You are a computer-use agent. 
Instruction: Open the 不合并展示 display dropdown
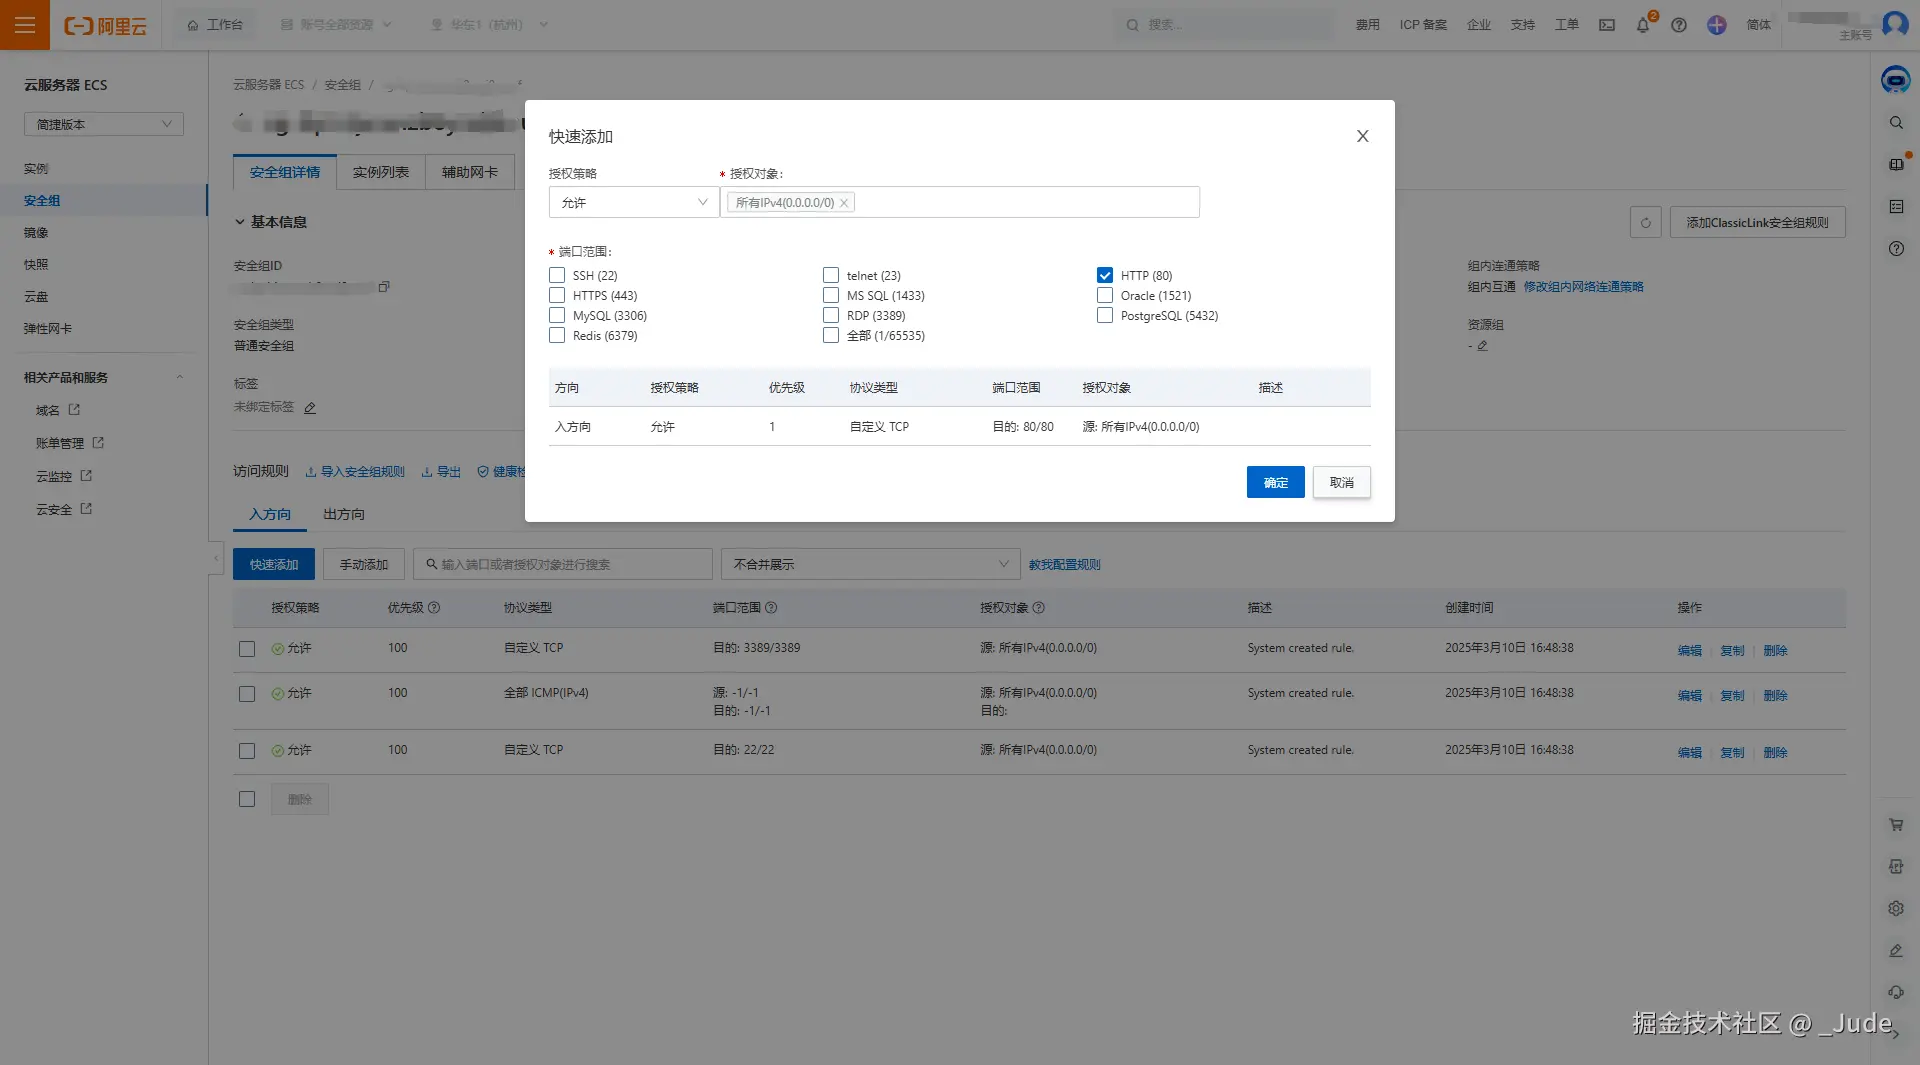[x=870, y=564]
